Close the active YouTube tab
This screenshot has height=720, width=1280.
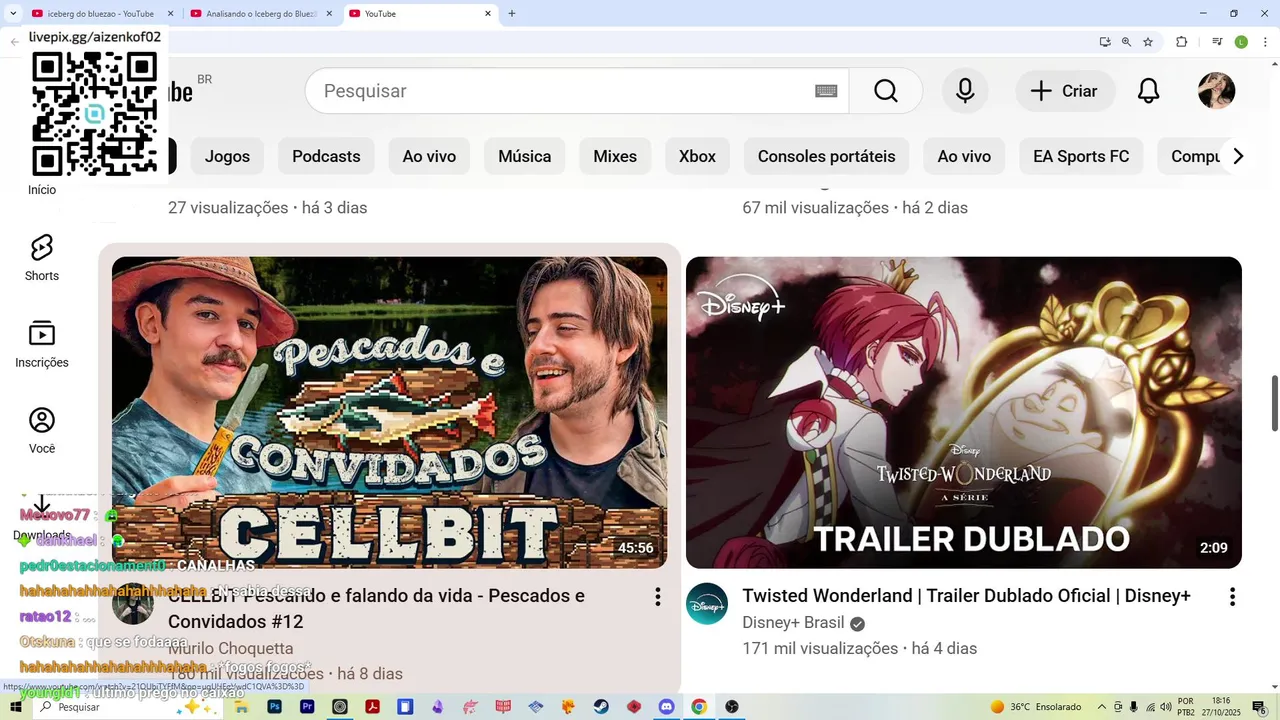pos(488,13)
